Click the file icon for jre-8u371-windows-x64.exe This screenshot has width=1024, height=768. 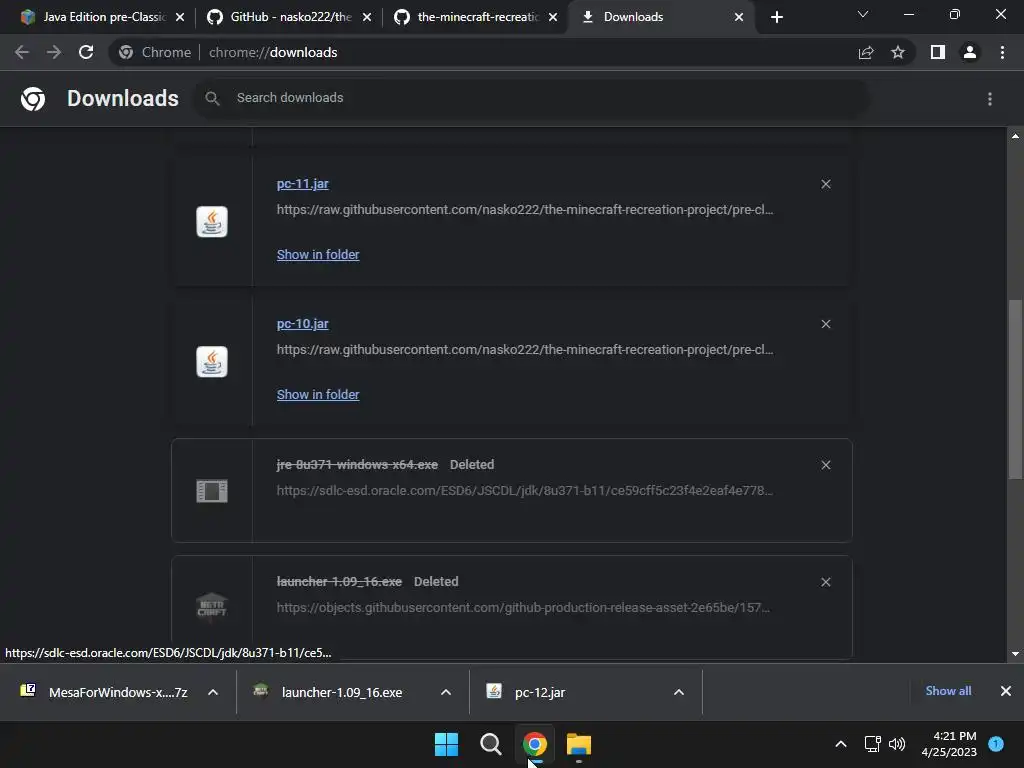[x=212, y=491]
